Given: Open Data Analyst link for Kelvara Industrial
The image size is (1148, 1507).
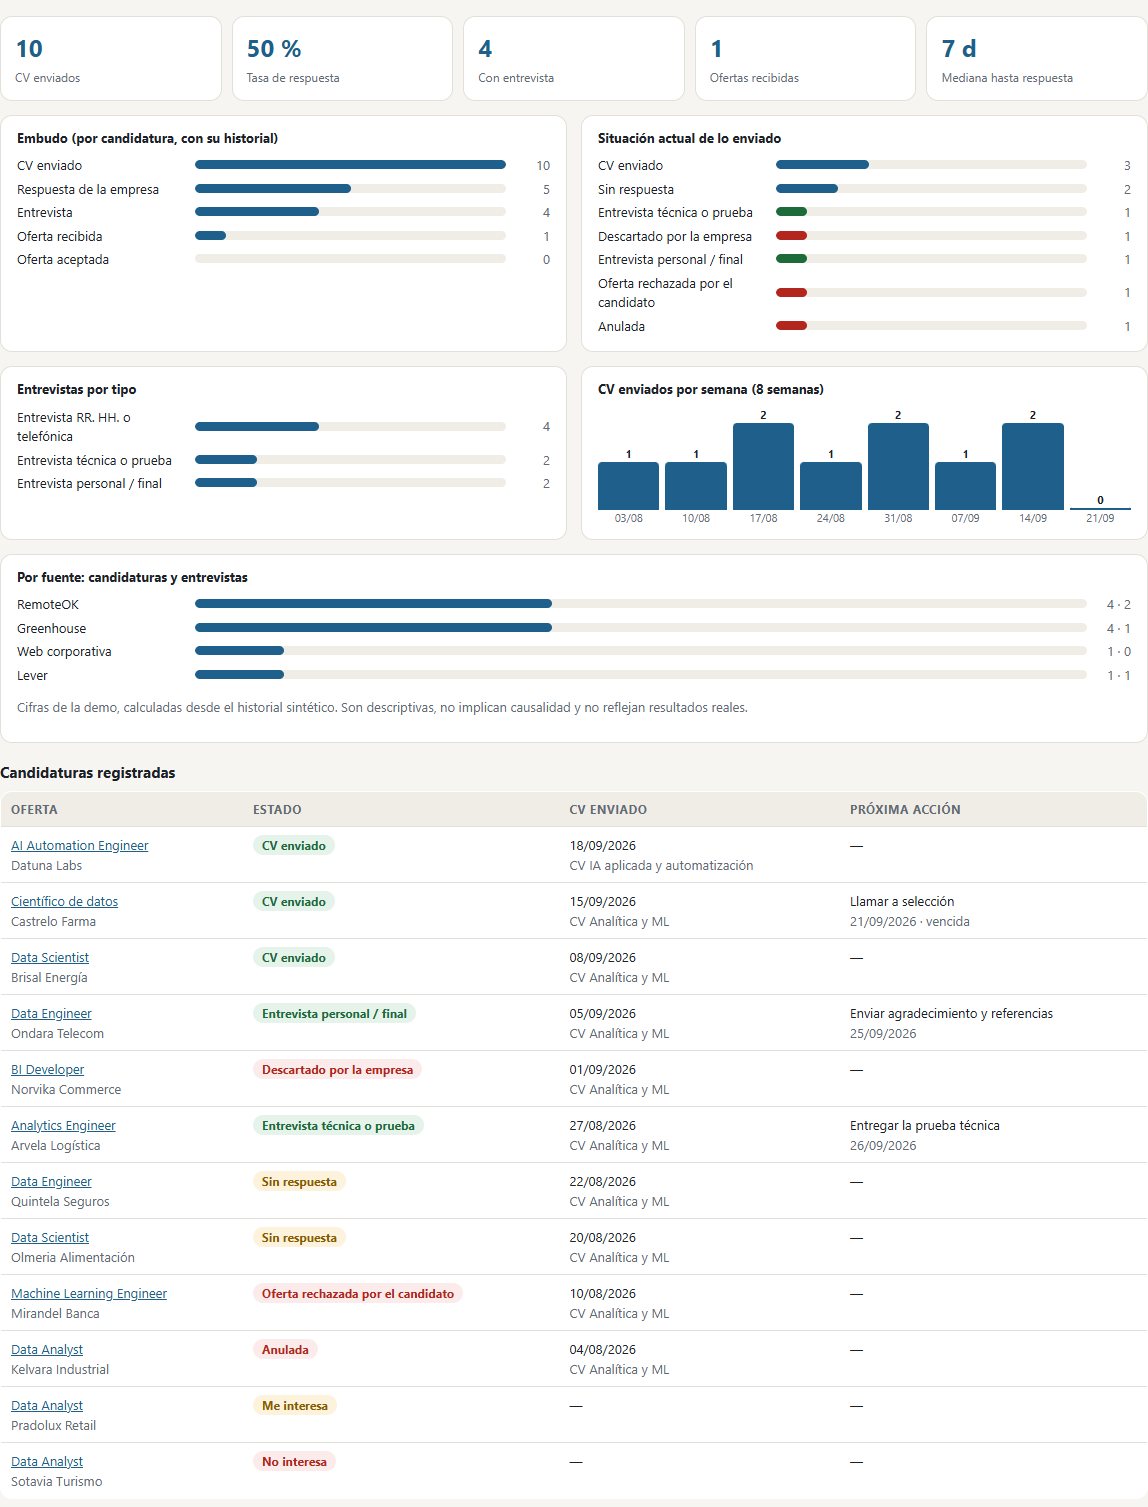Looking at the screenshot, I should 47,1350.
